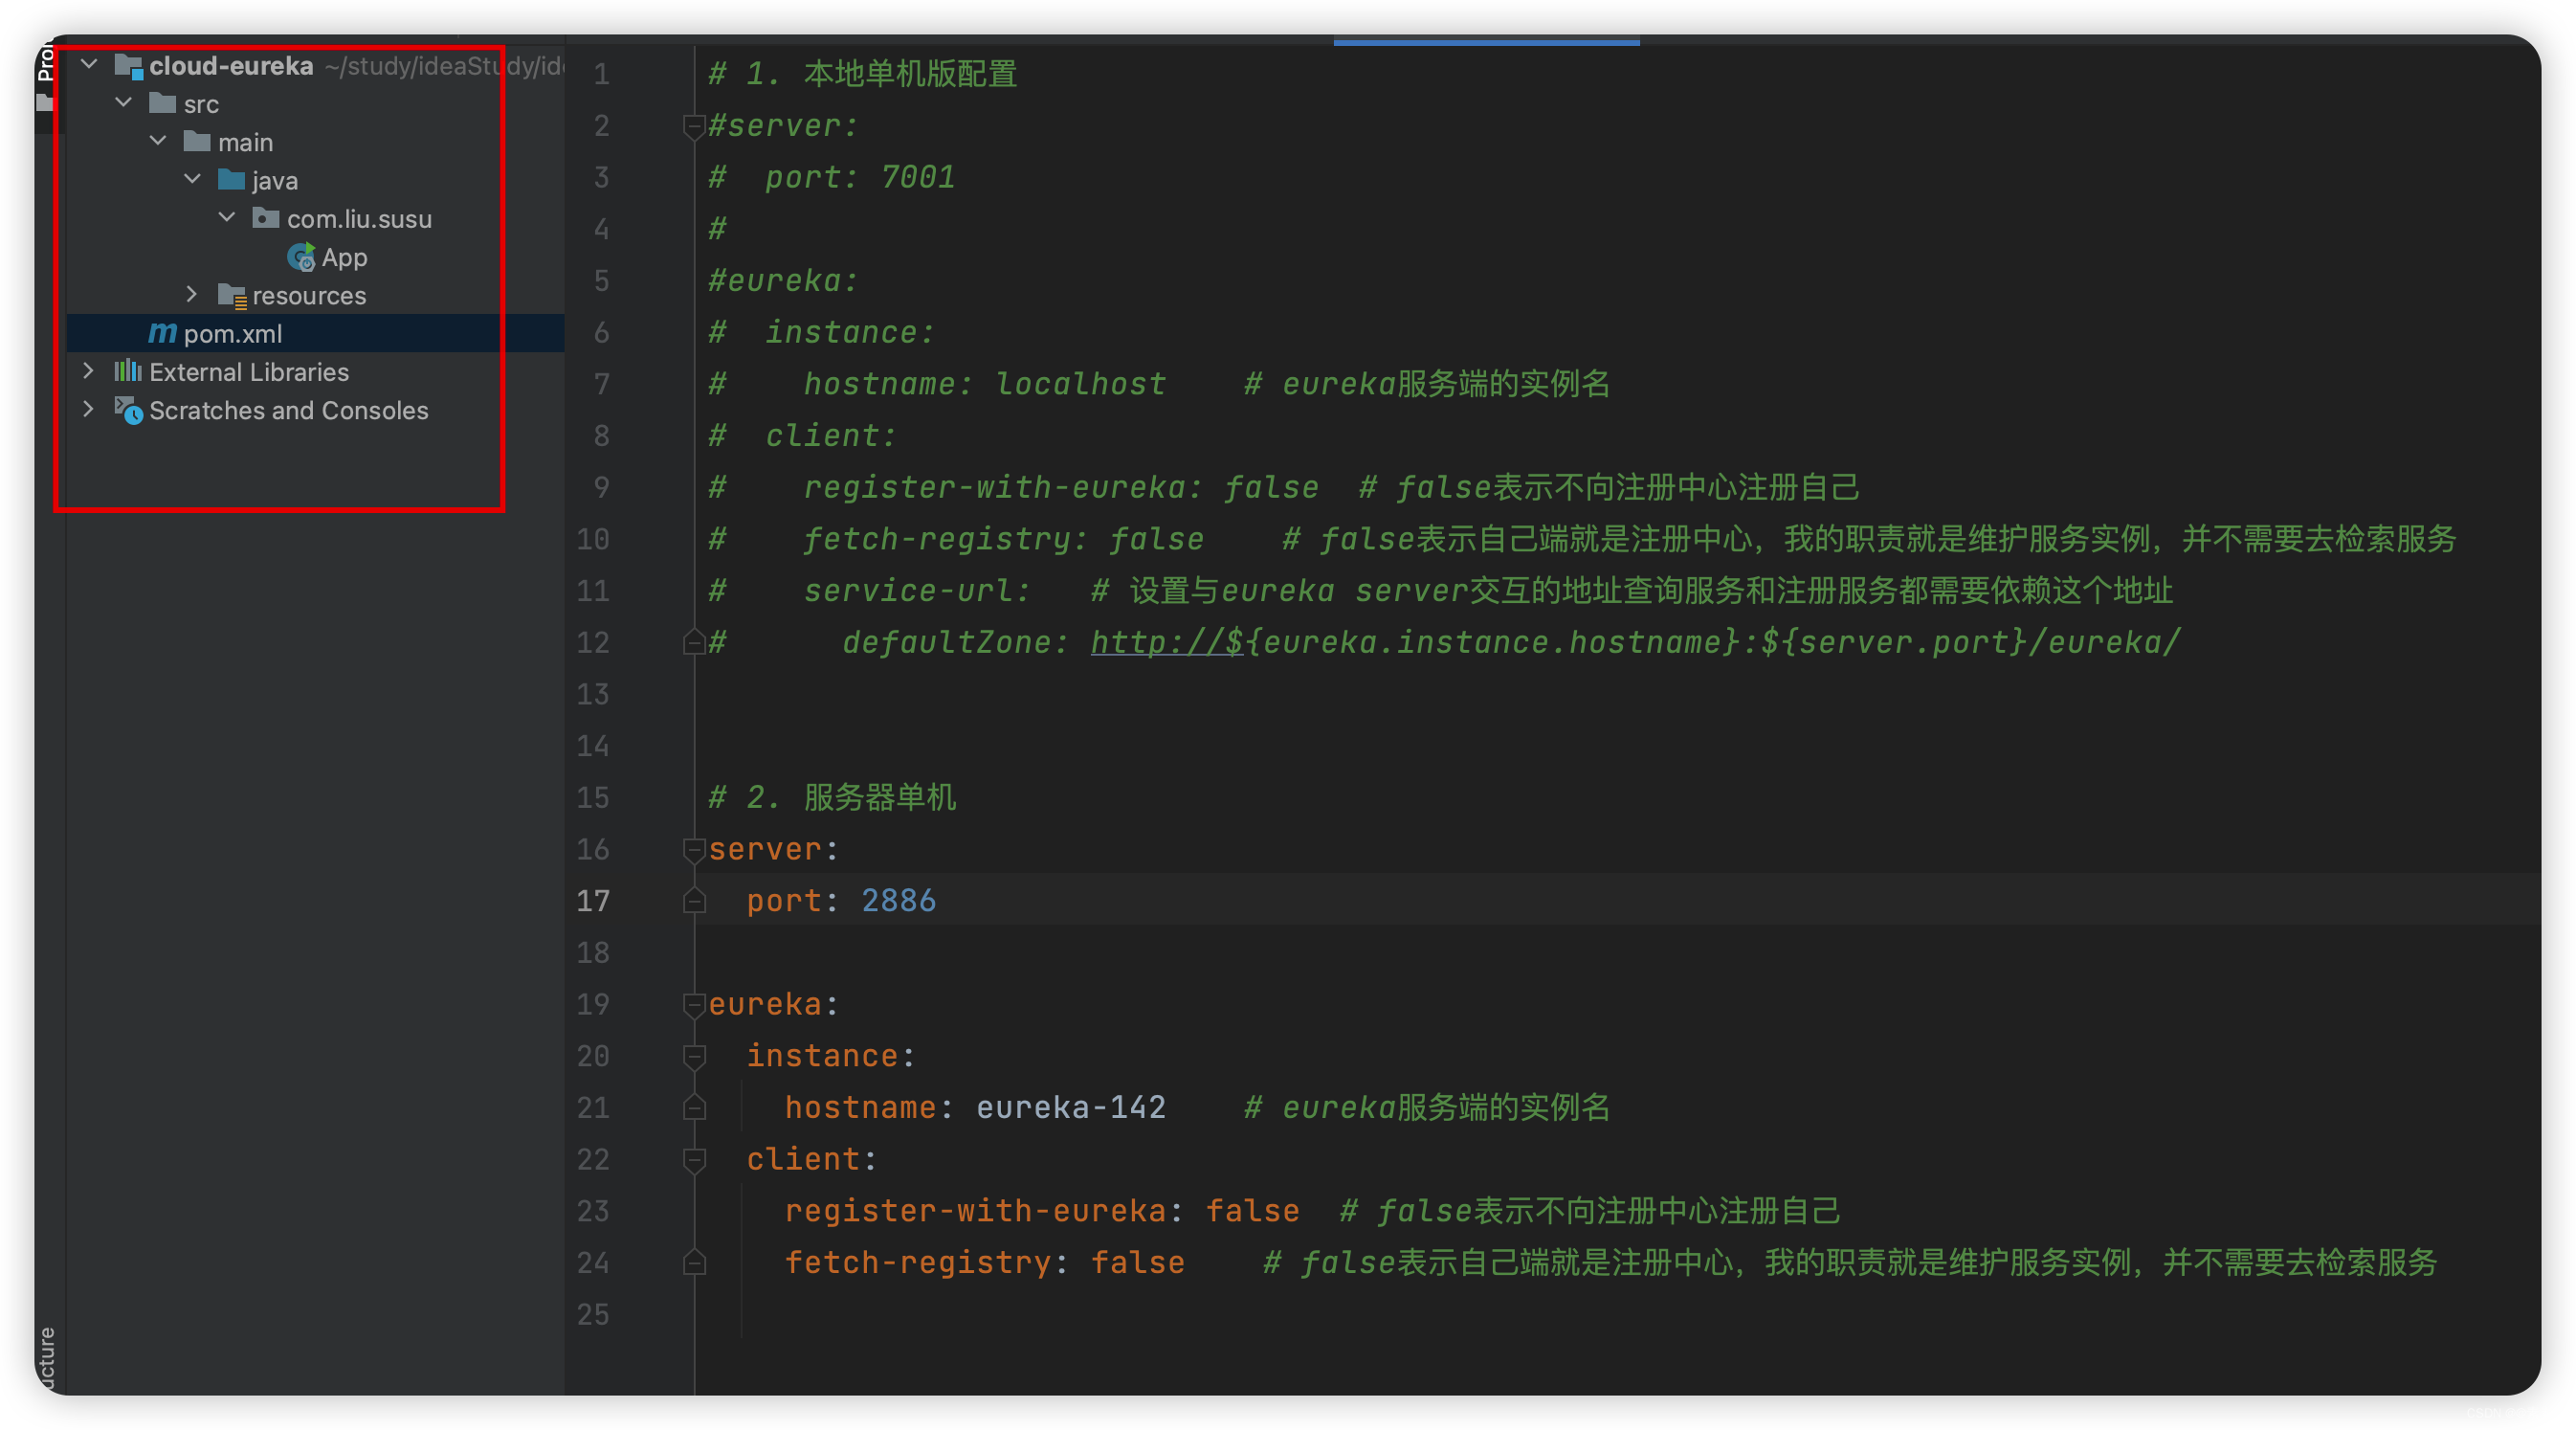Click the server key on line 16
This screenshot has width=2576, height=1430.
pyautogui.click(x=765, y=849)
